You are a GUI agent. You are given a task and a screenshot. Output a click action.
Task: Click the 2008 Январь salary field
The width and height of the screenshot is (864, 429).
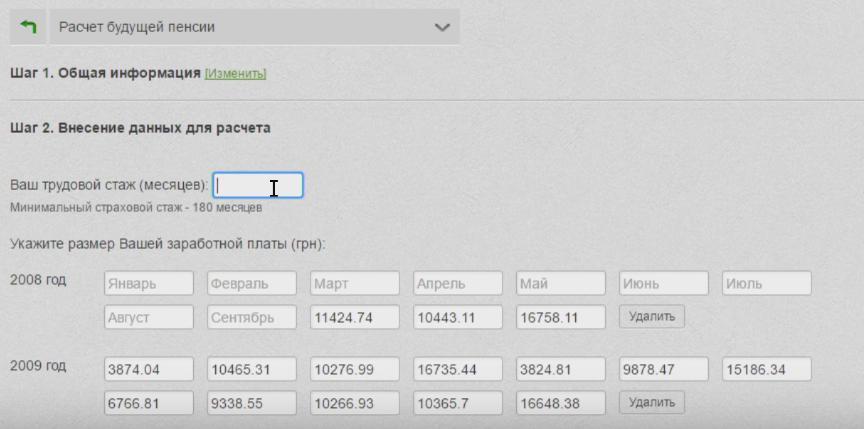point(149,283)
